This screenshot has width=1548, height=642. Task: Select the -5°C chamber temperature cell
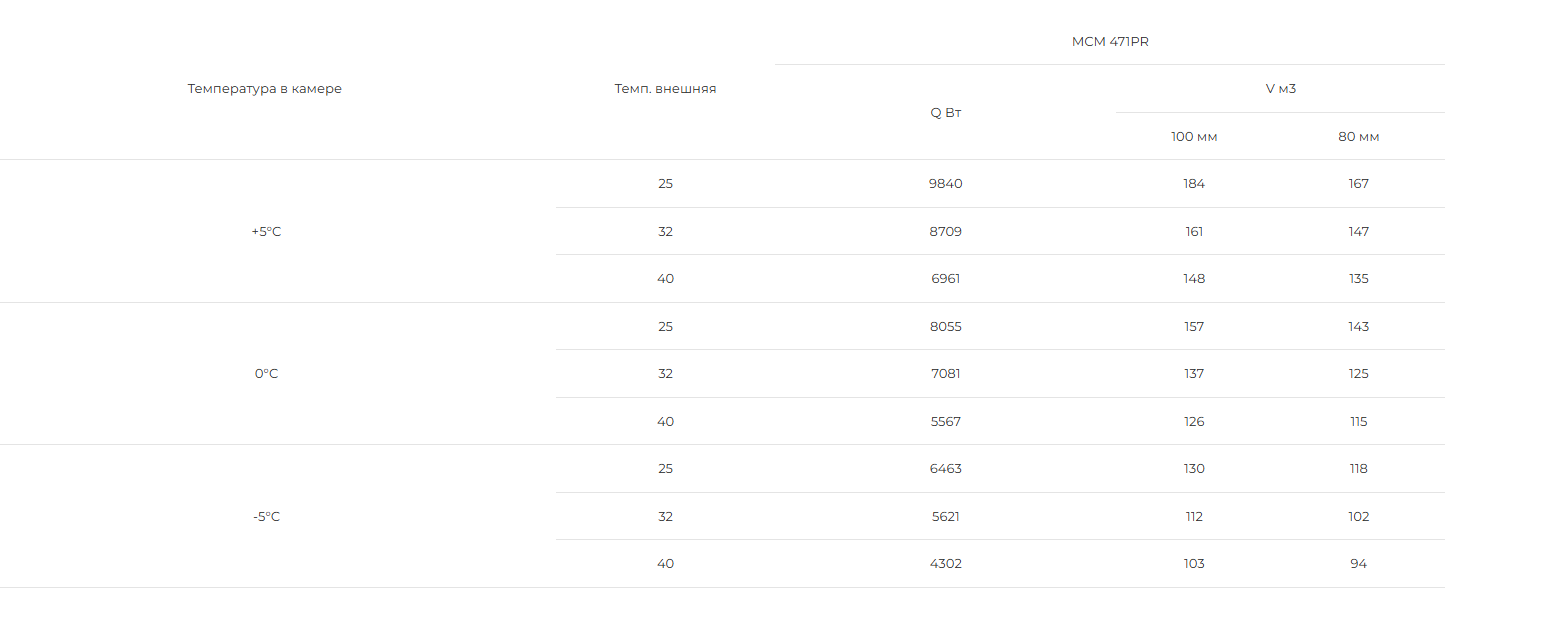(x=266, y=517)
